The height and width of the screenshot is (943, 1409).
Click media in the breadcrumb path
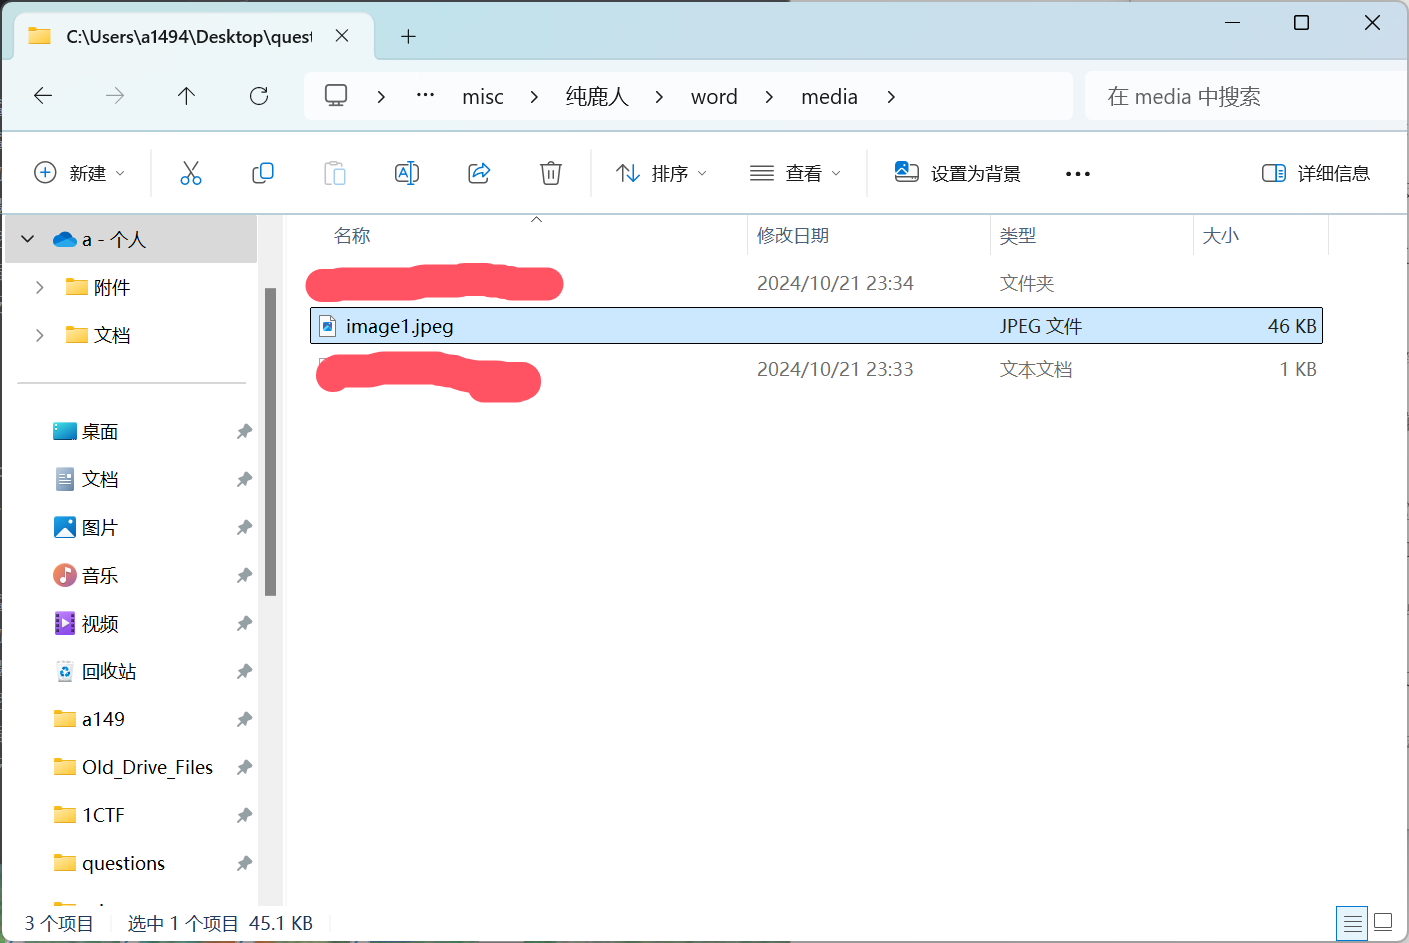pos(830,97)
